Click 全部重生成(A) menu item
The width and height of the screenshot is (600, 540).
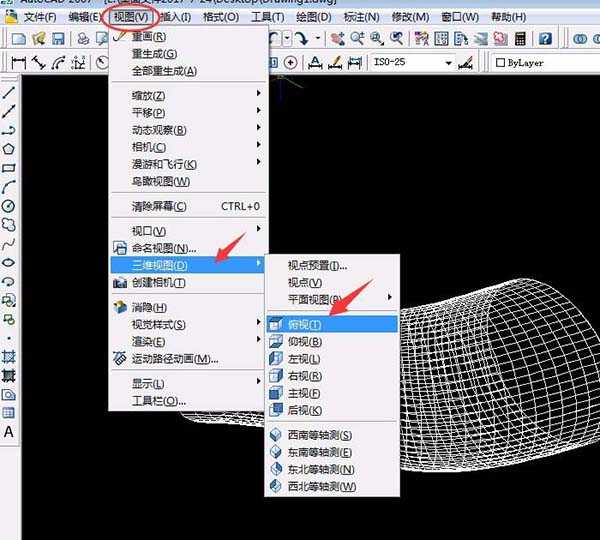pyautogui.click(x=188, y=71)
